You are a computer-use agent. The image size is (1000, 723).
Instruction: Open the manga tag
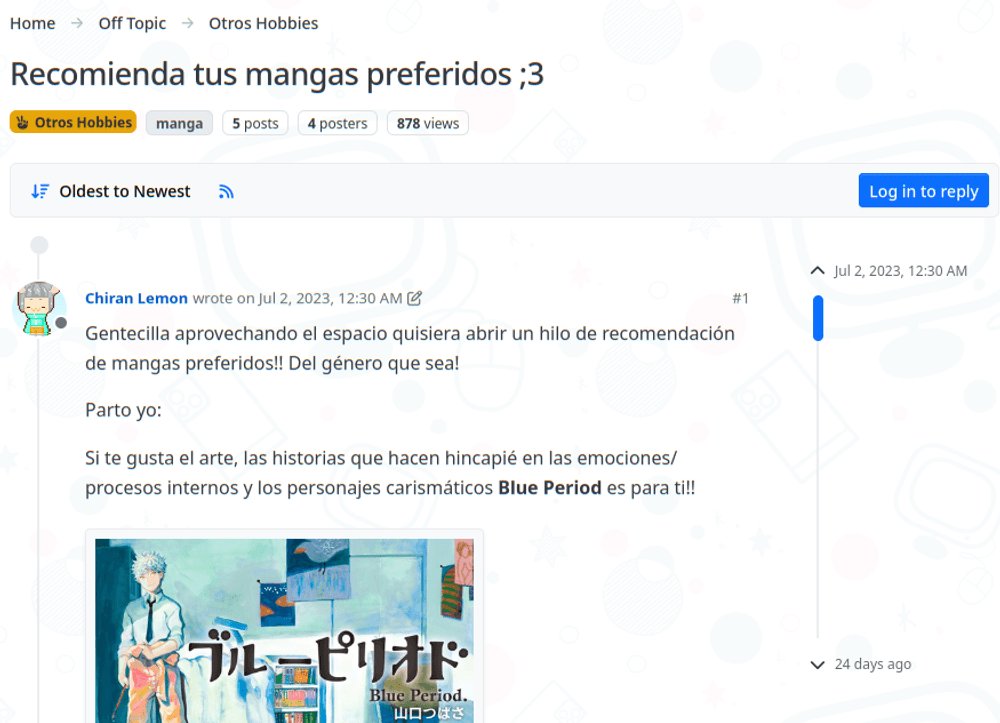point(179,123)
